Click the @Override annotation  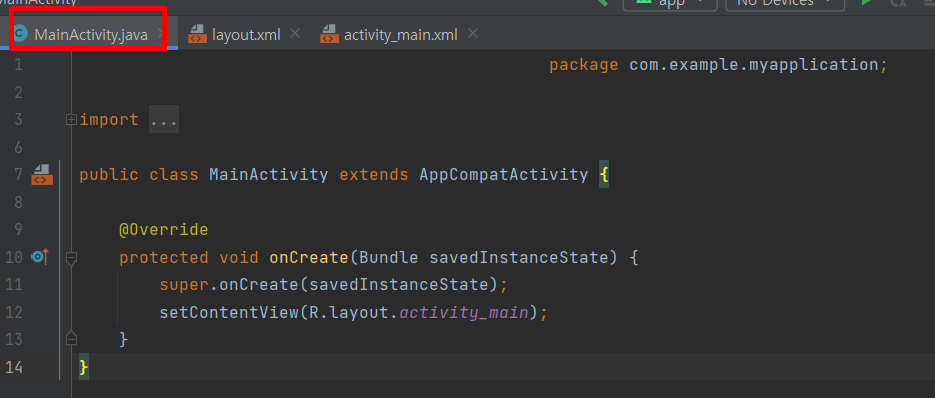tap(163, 230)
